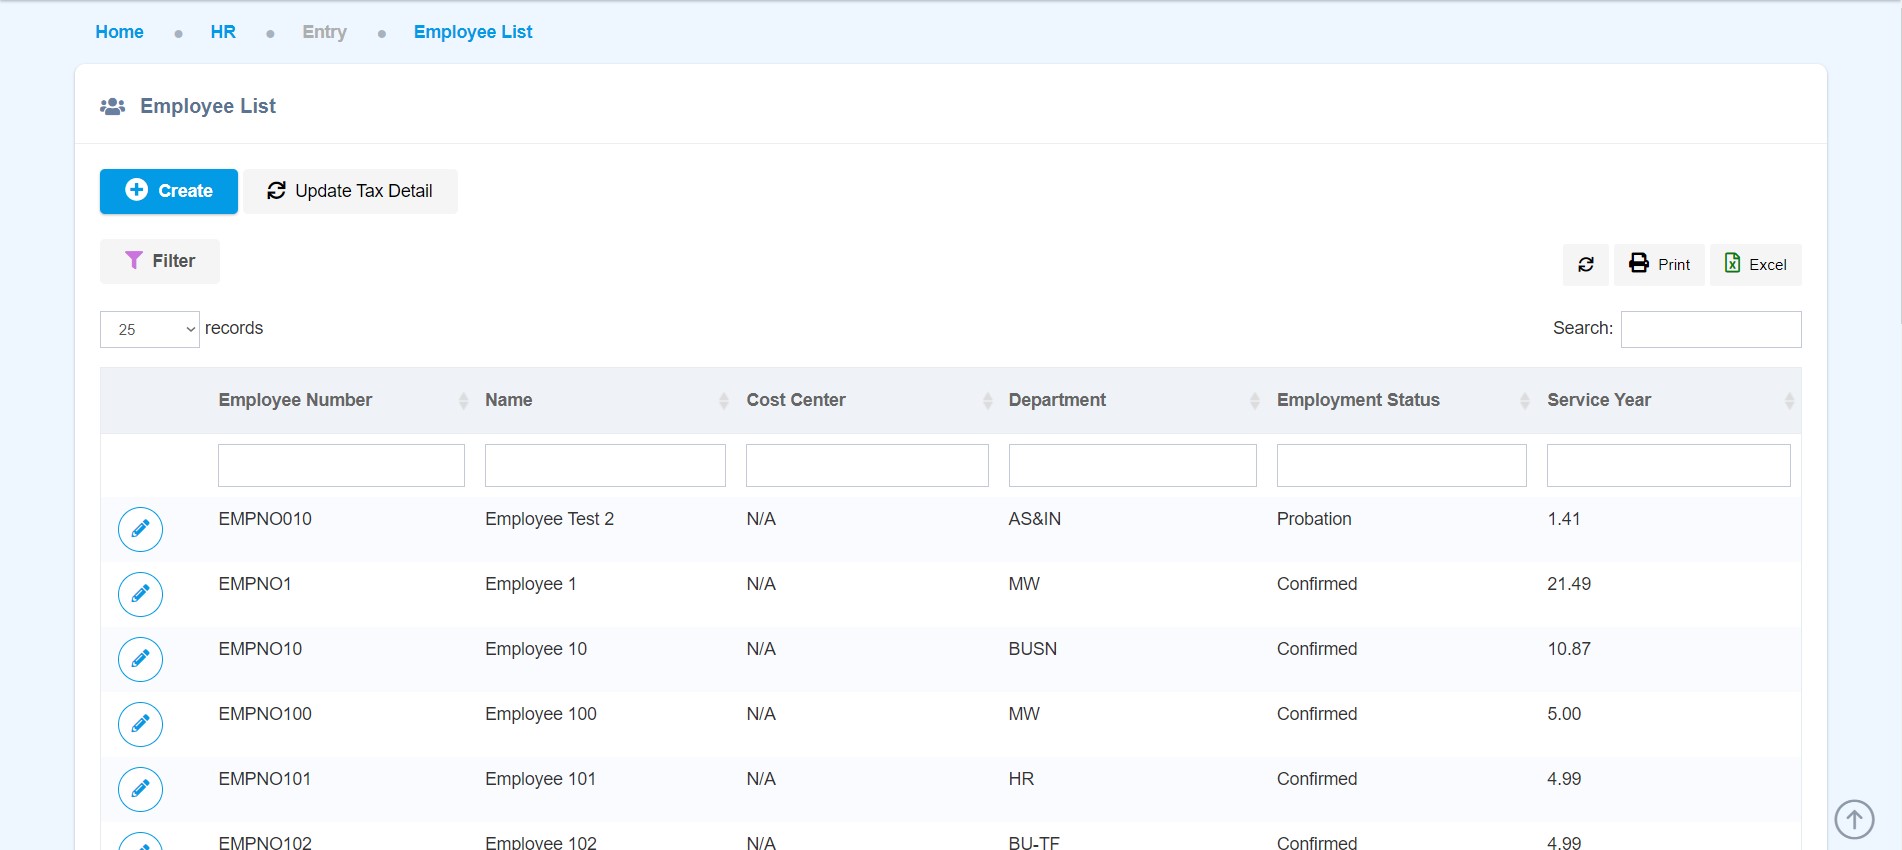This screenshot has width=1902, height=850.
Task: Click the Department column filter field
Action: 1132,466
